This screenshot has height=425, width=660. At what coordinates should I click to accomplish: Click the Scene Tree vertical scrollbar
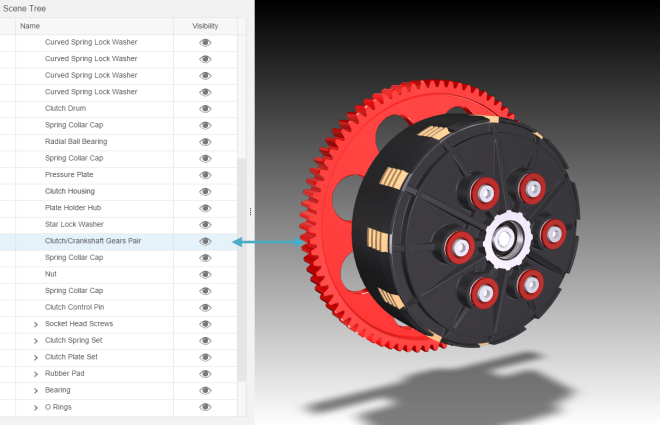click(241, 270)
